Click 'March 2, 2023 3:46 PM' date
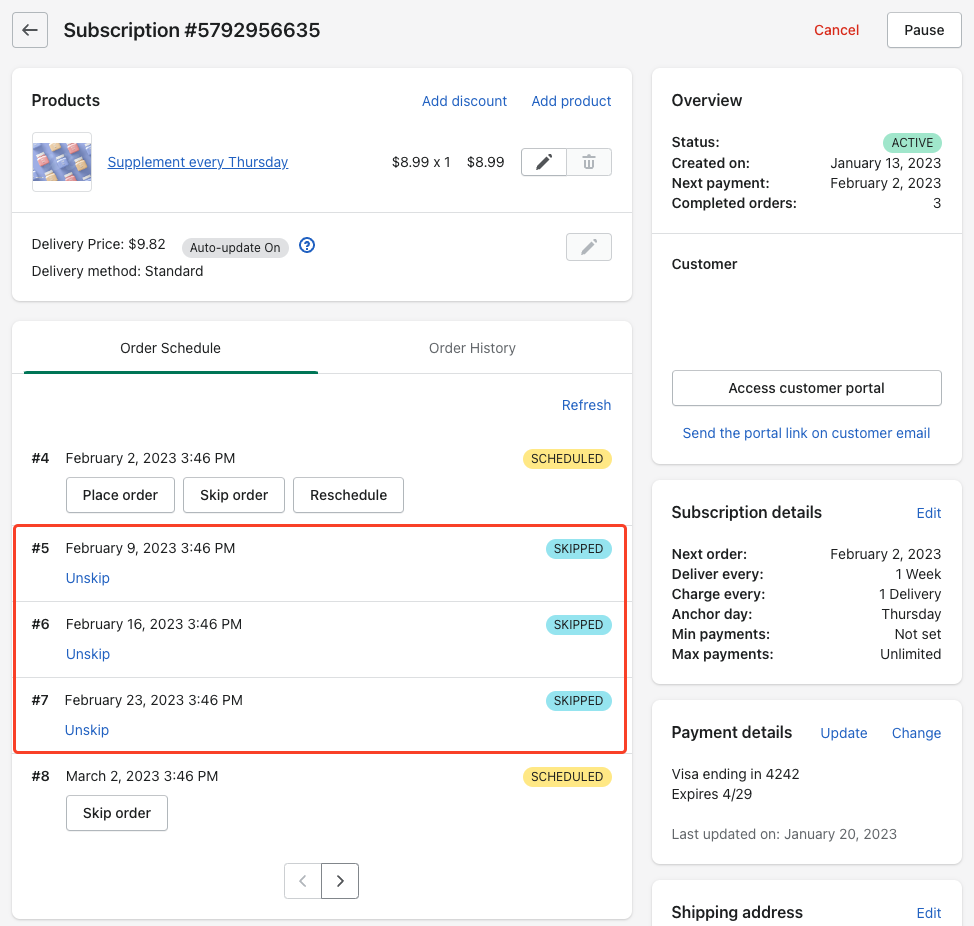Image resolution: width=974 pixels, height=926 pixels. point(142,776)
